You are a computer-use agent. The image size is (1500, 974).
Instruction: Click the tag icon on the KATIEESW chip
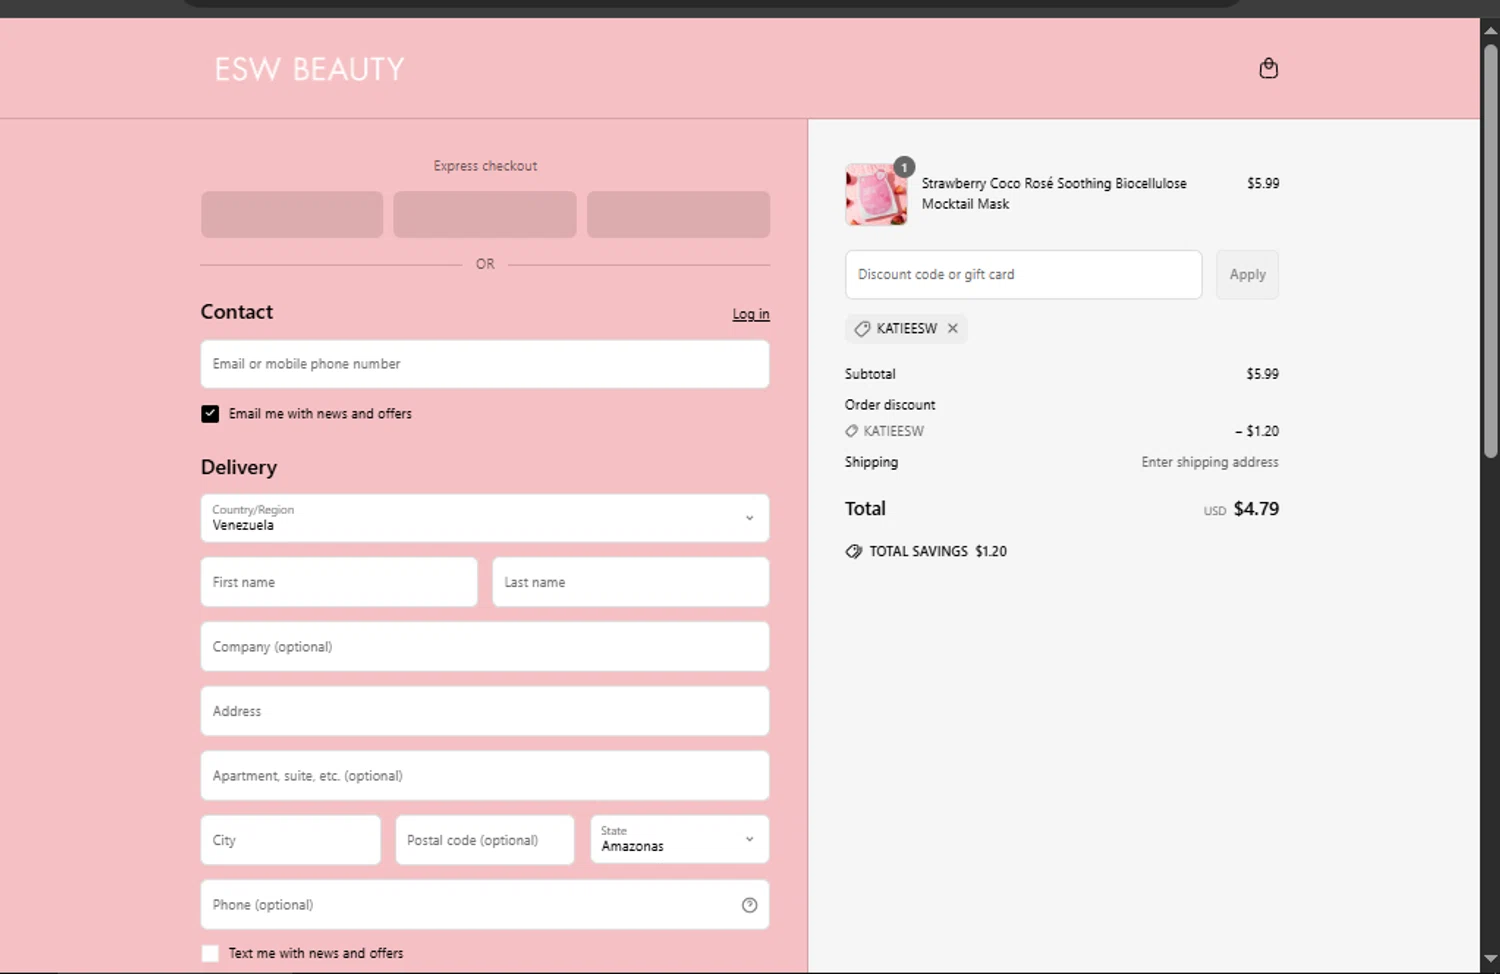(862, 328)
